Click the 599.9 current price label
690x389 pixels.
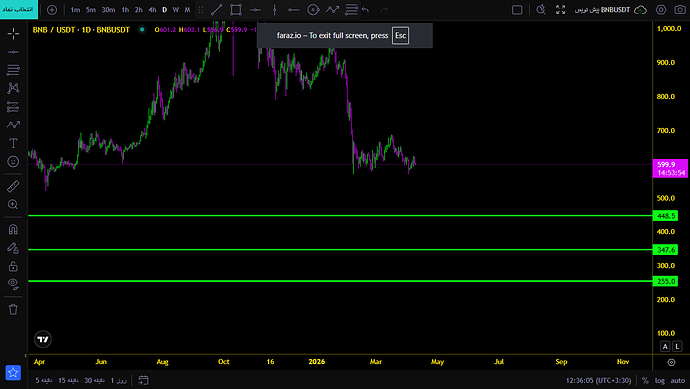click(670, 168)
